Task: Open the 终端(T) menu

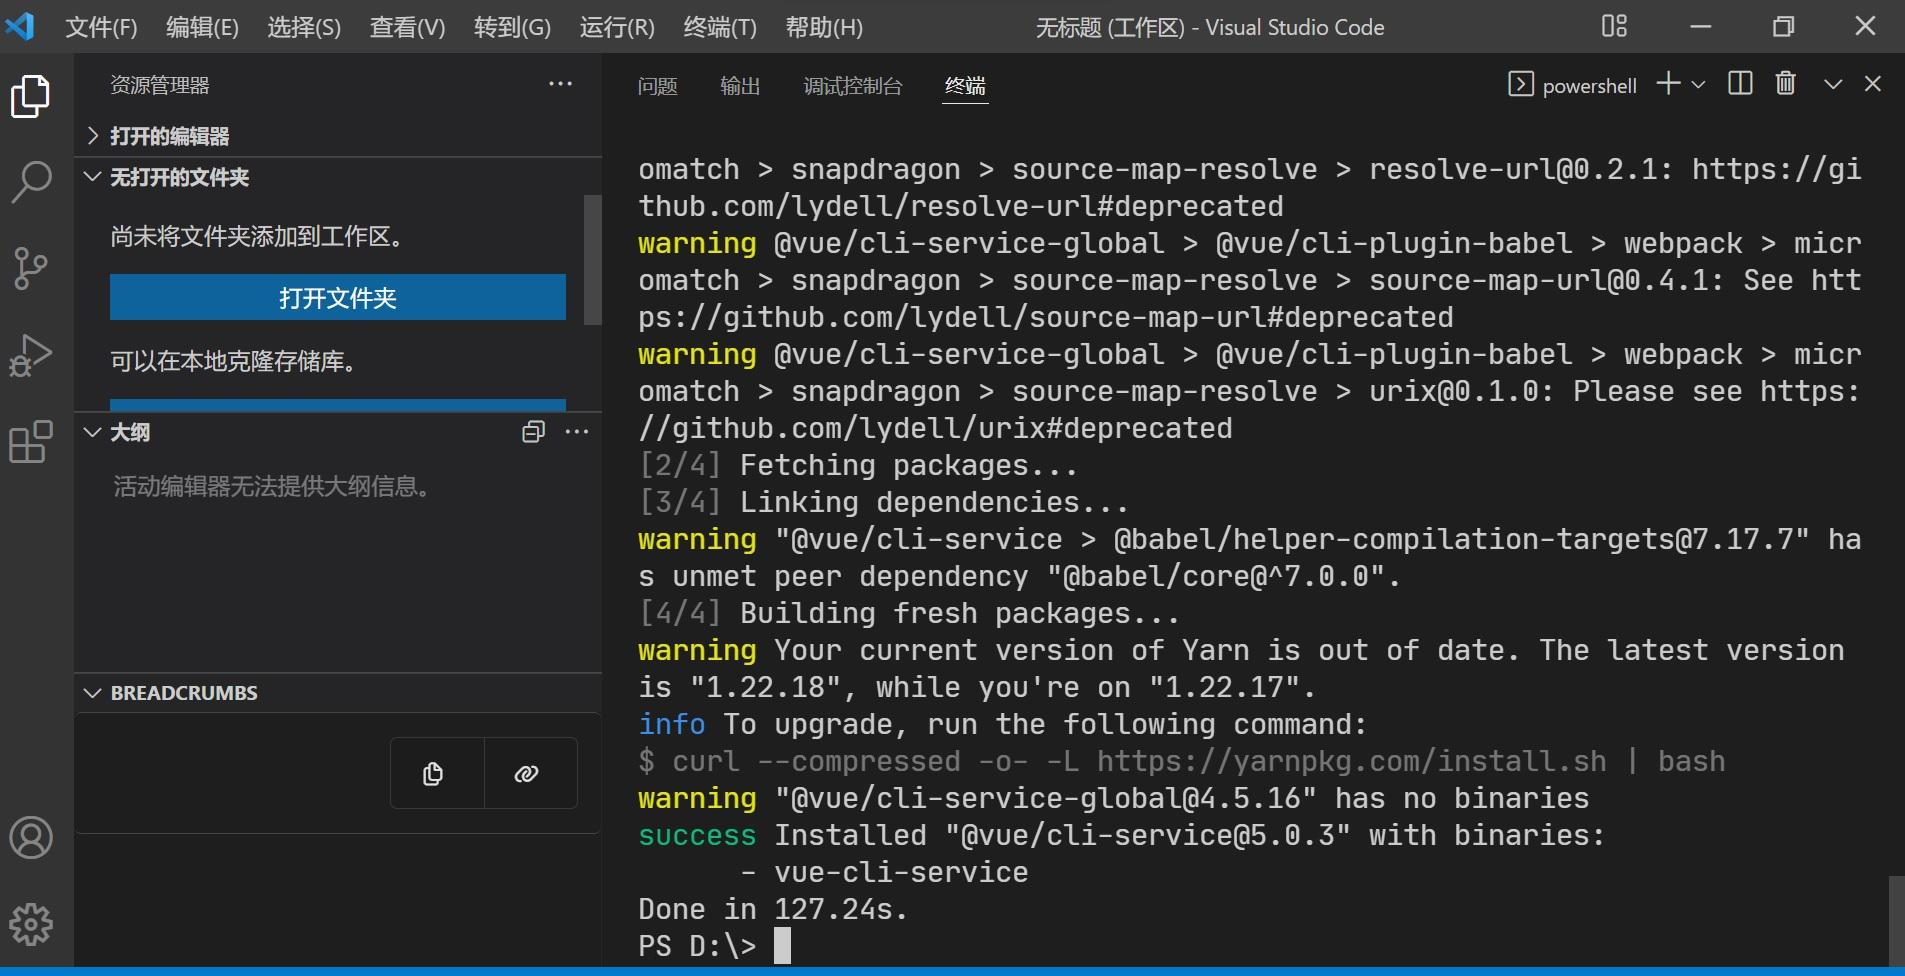Action: point(719,27)
